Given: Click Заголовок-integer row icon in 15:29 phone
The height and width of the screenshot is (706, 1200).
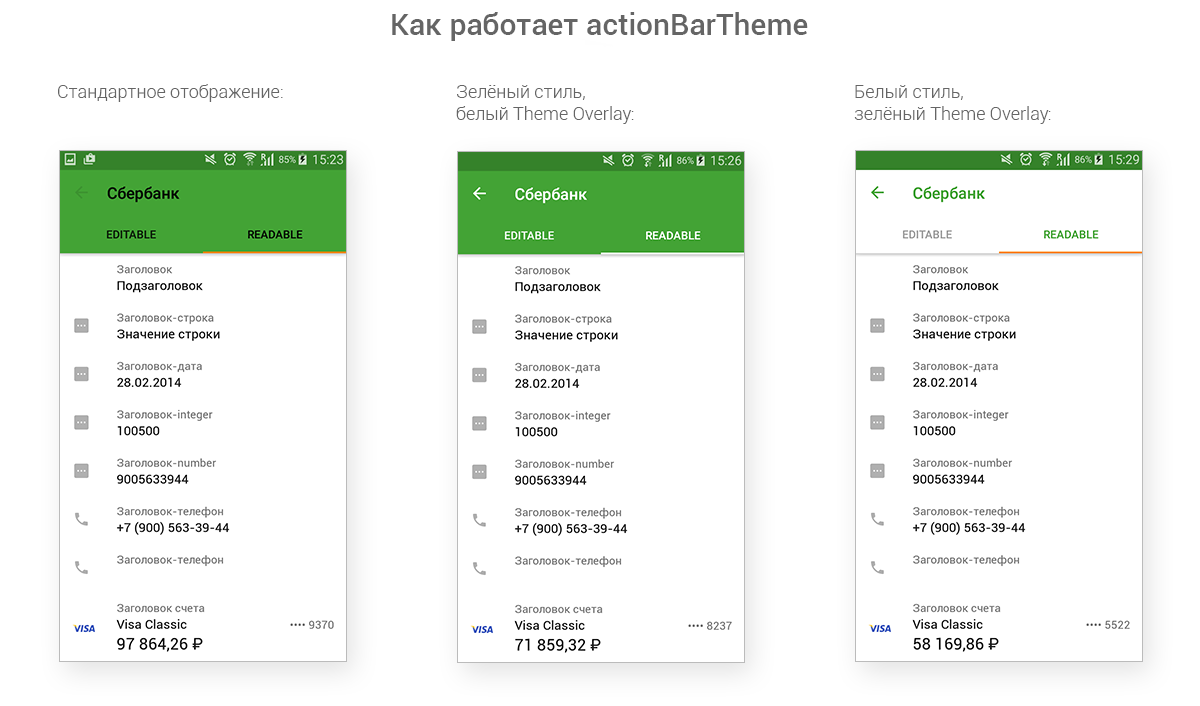Looking at the screenshot, I should coord(878,422).
